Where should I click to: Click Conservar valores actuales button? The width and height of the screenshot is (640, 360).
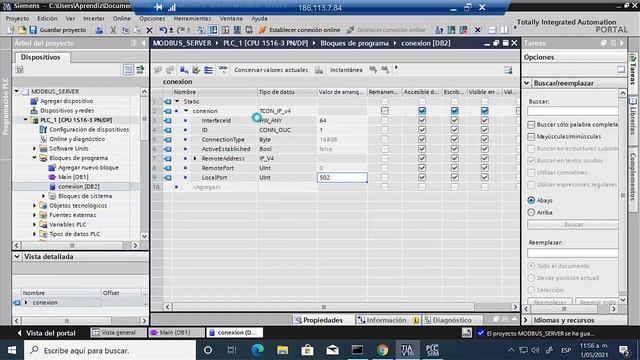[x=271, y=70]
